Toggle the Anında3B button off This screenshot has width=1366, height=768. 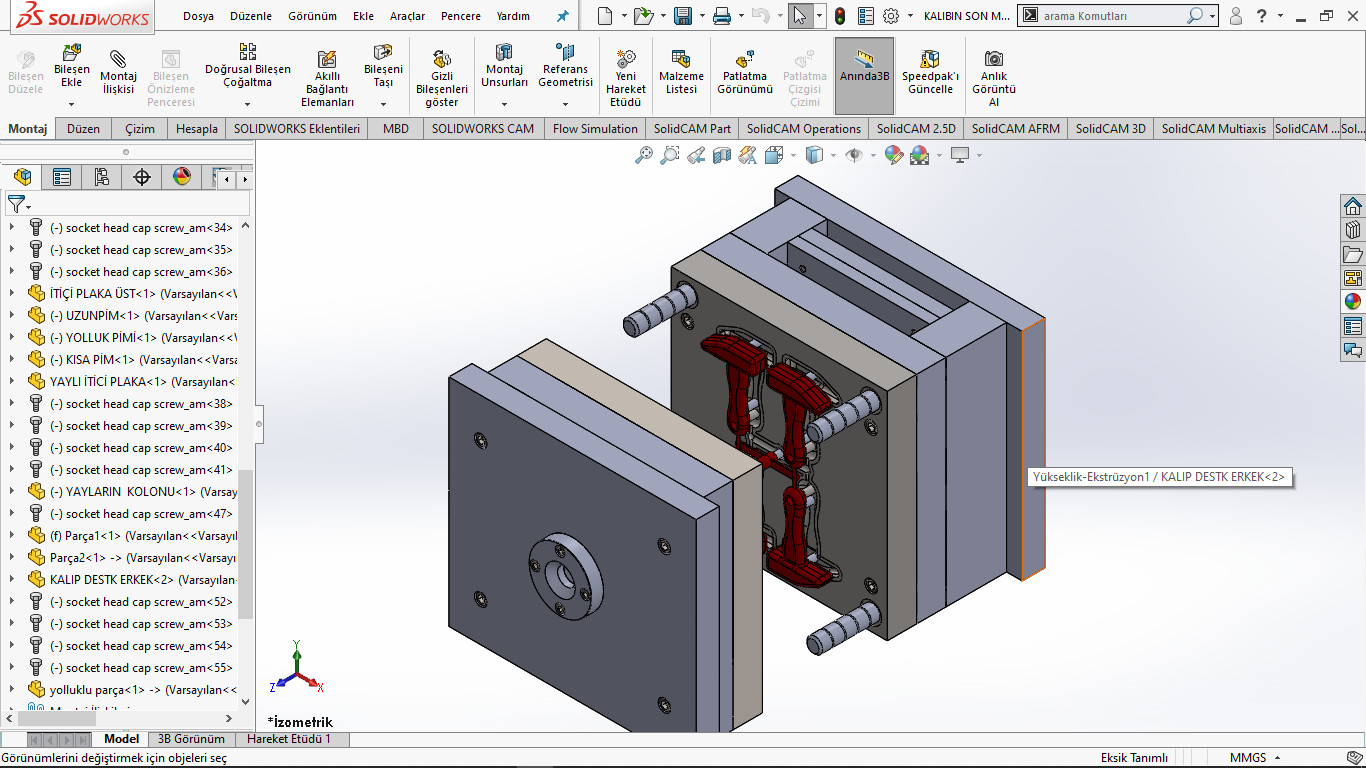tap(864, 76)
